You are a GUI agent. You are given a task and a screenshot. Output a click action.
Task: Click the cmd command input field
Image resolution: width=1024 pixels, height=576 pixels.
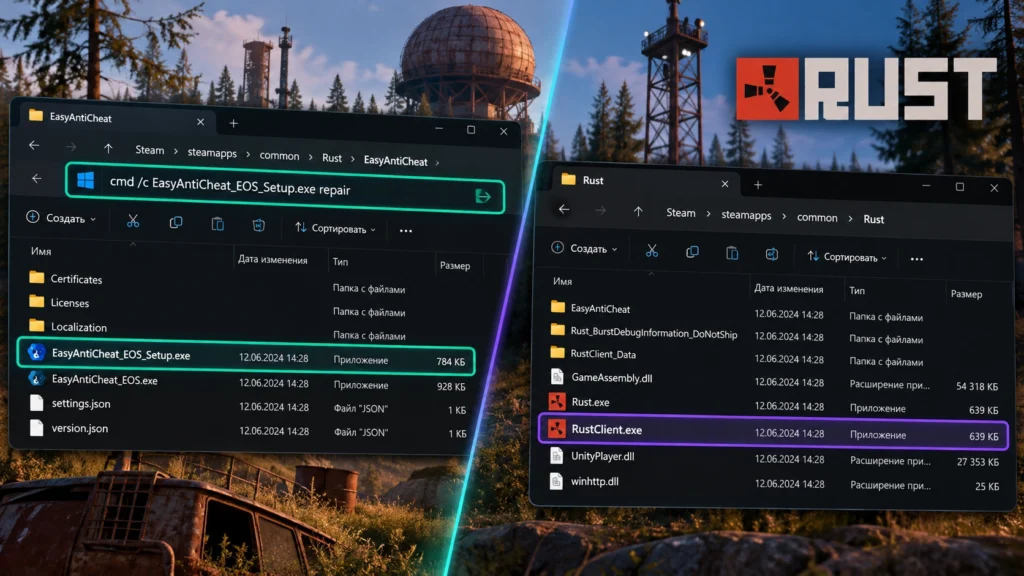coord(285,188)
